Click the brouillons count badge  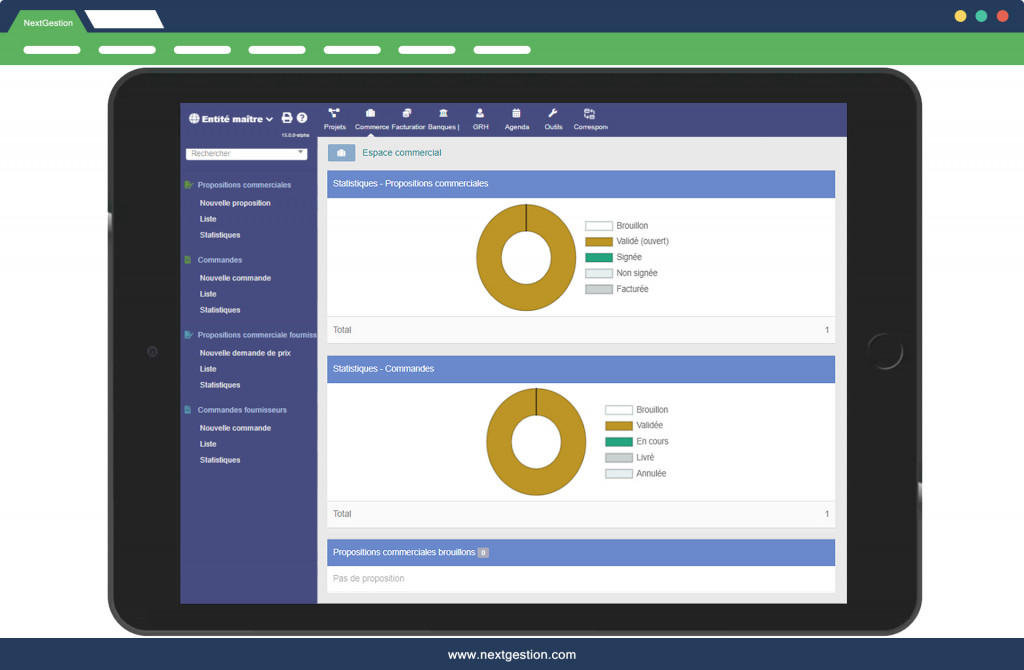[483, 553]
